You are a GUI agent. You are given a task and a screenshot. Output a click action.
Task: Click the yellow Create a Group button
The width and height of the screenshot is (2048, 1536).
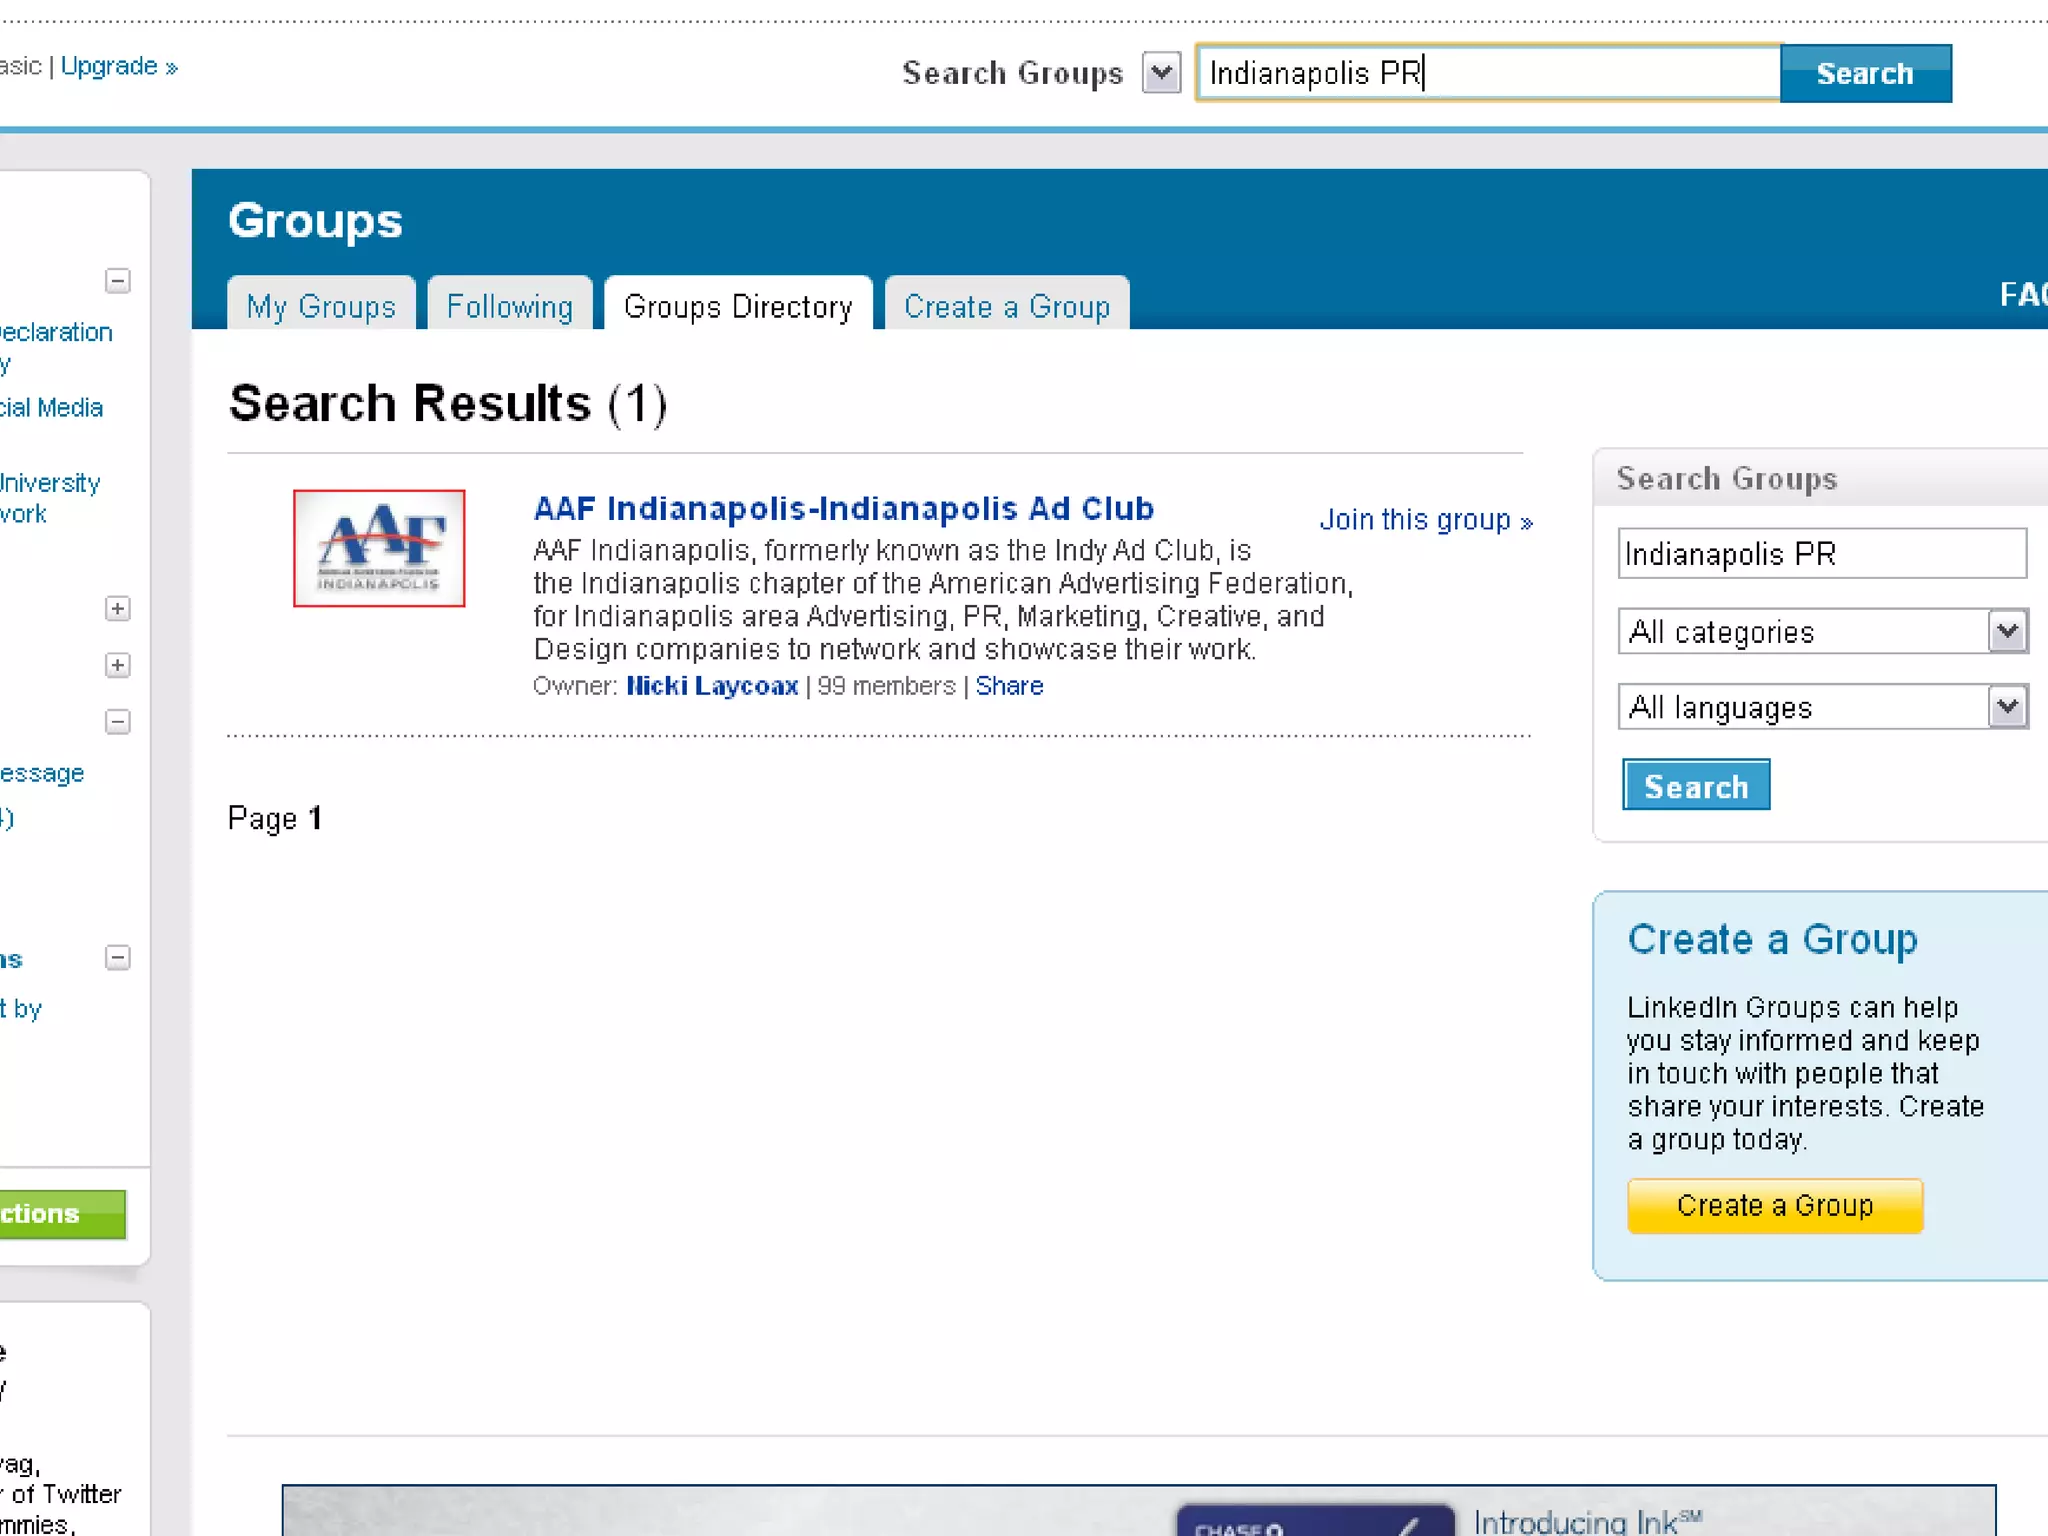tap(1774, 1205)
